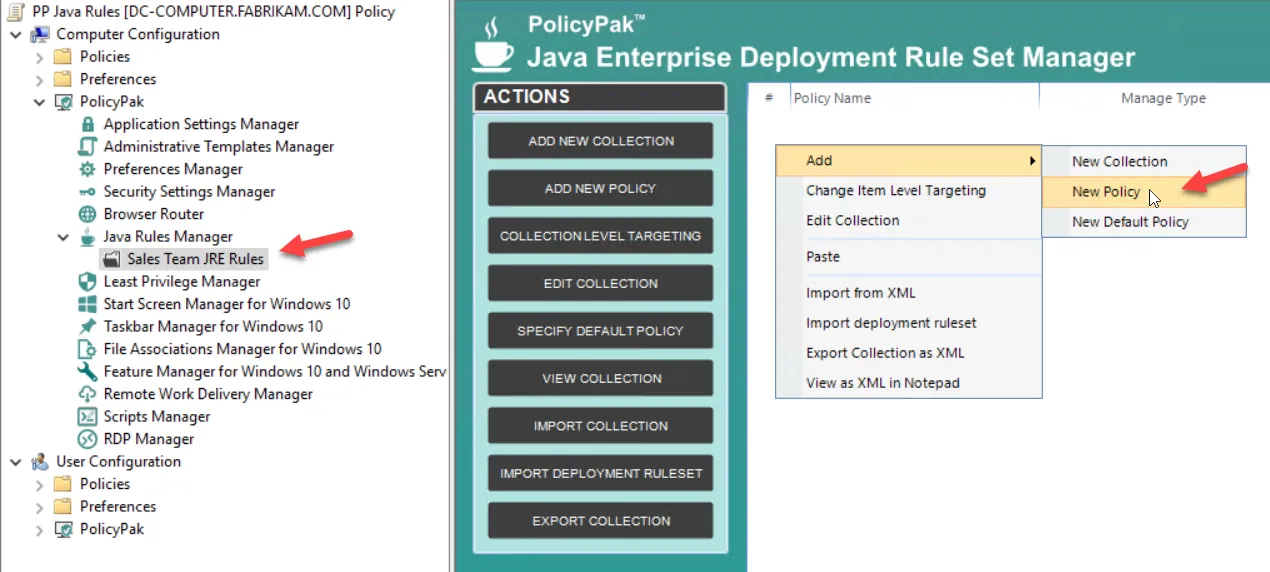Open the Add submenu in context menu
The width and height of the screenshot is (1270, 572).
[x=908, y=160]
